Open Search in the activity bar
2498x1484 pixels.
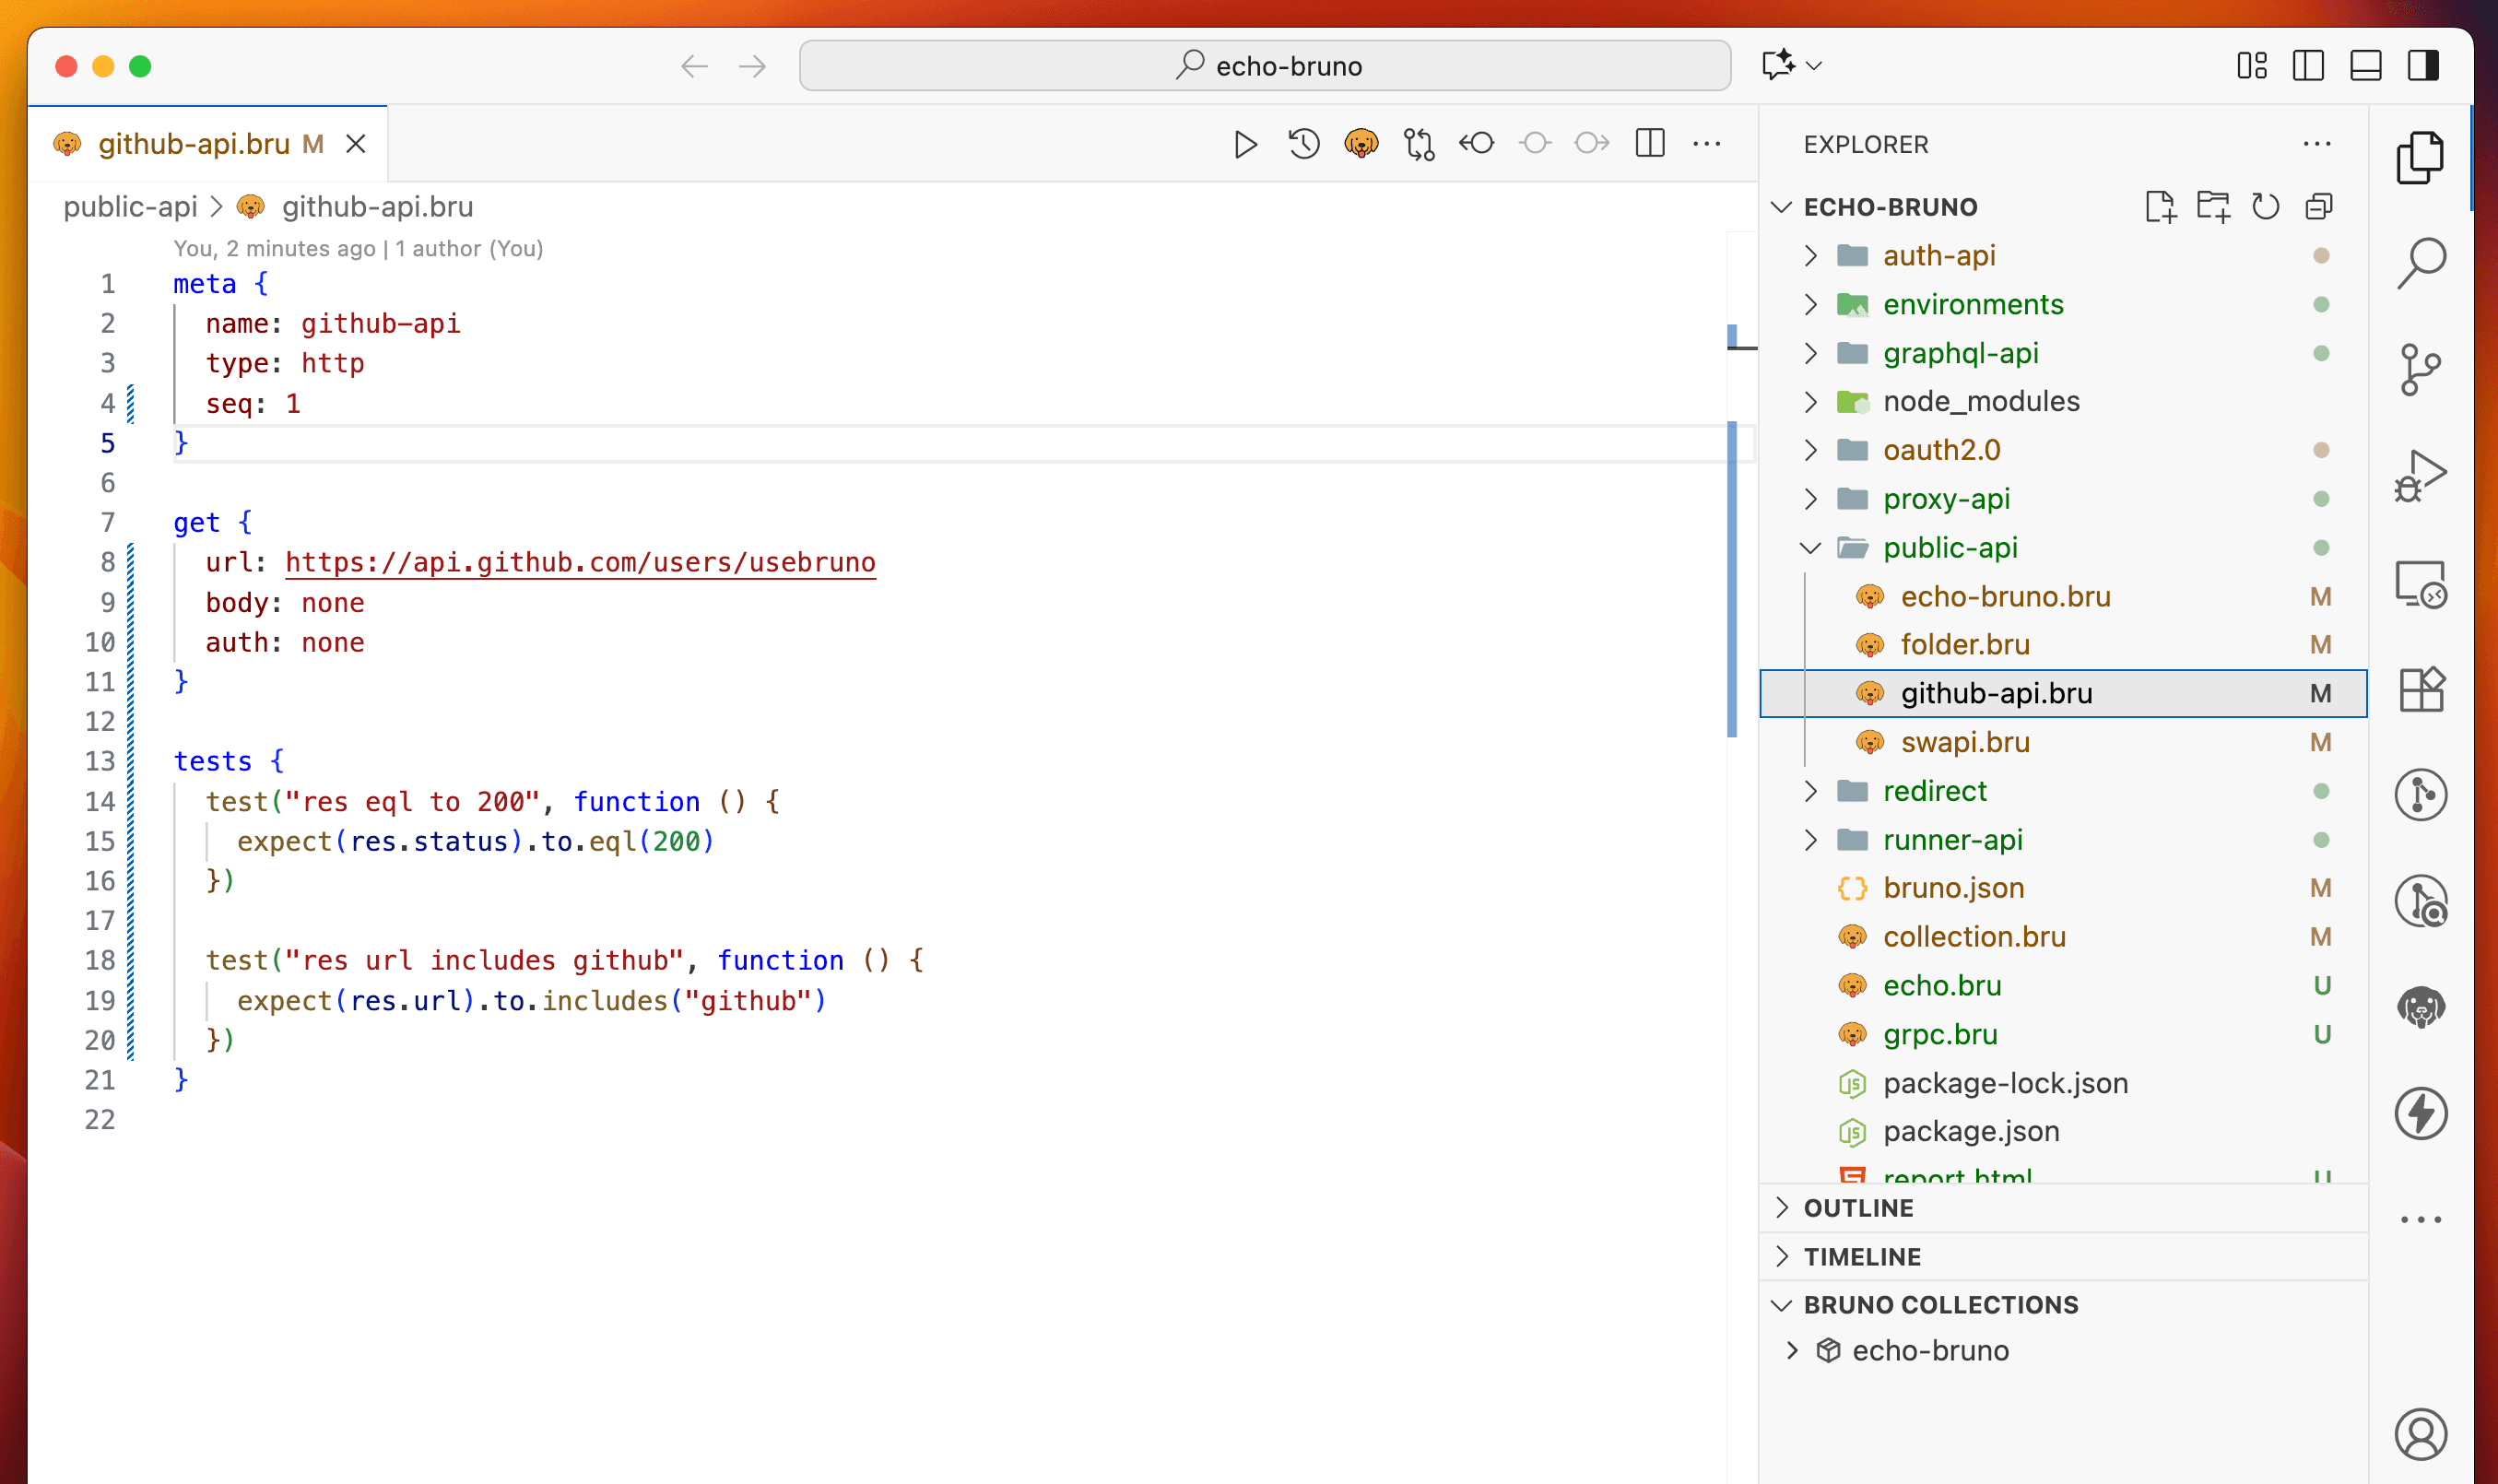(2422, 262)
